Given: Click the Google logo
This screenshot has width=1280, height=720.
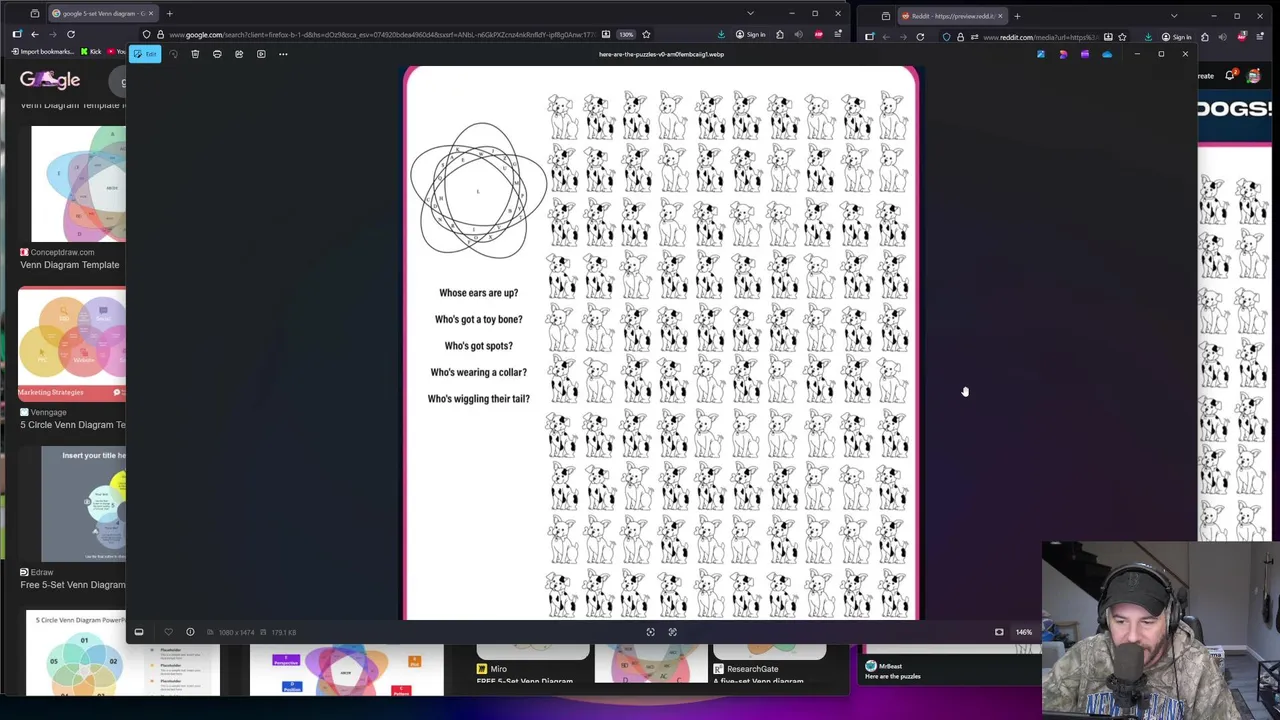Looking at the screenshot, I should click(50, 80).
